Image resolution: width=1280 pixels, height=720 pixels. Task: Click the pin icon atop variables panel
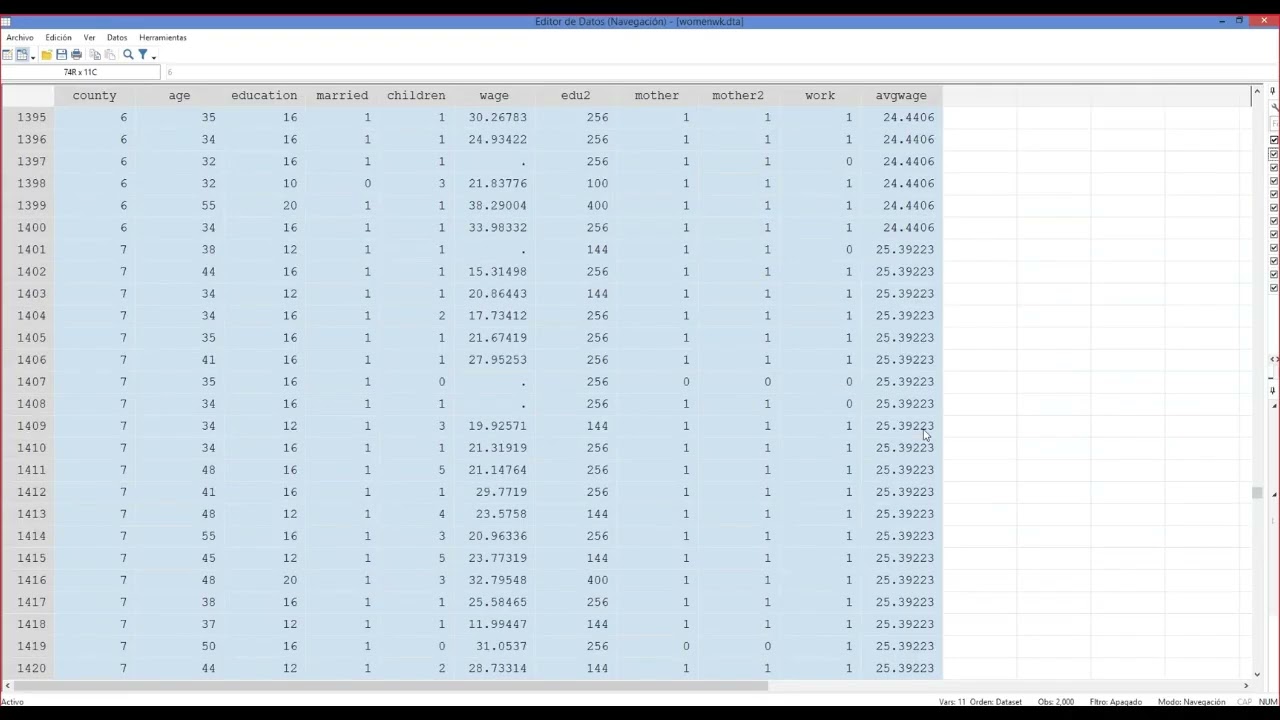coord(1273,91)
